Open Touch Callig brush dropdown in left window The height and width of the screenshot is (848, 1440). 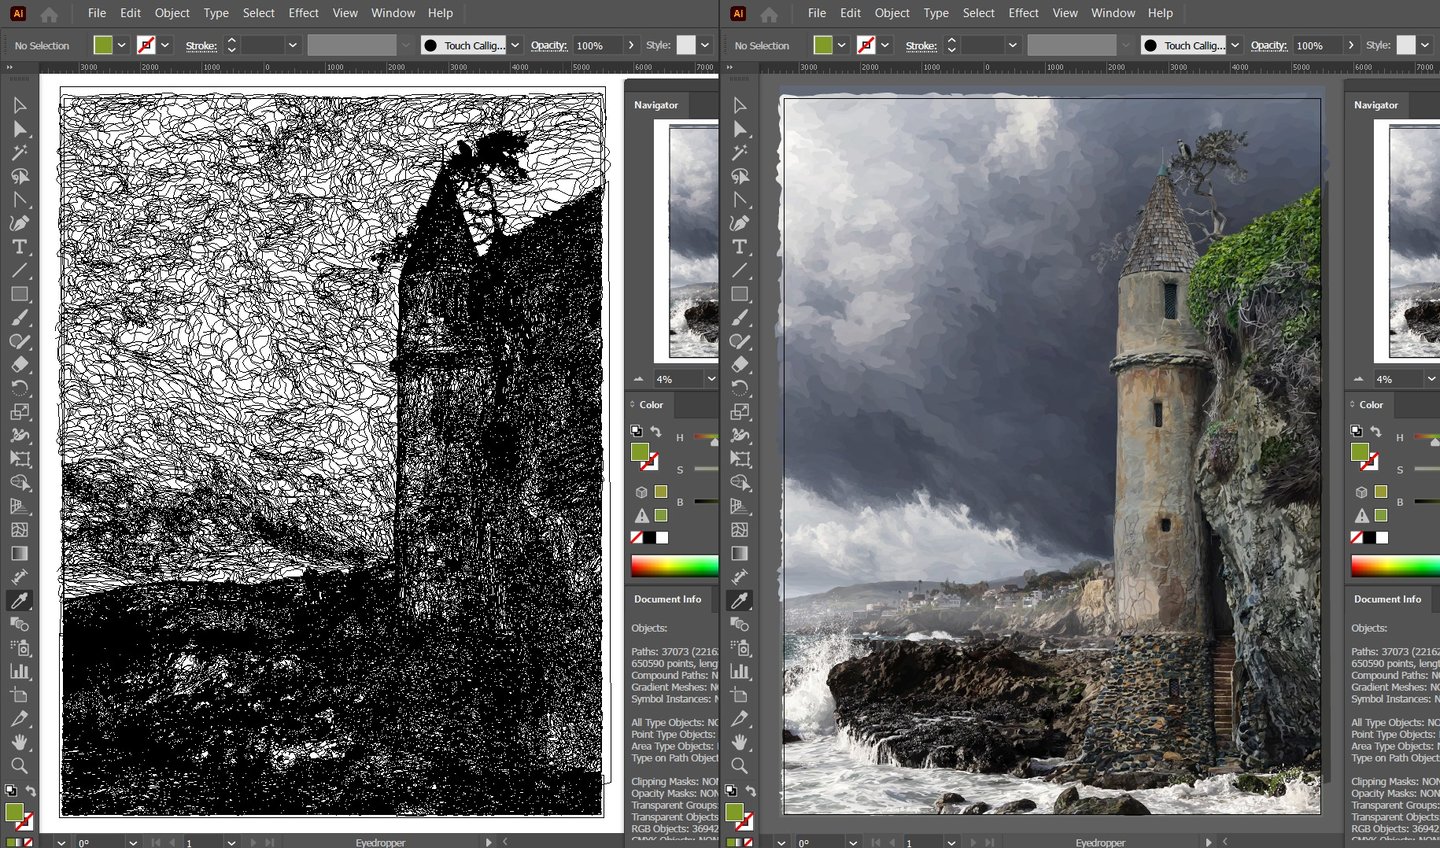[x=515, y=45]
